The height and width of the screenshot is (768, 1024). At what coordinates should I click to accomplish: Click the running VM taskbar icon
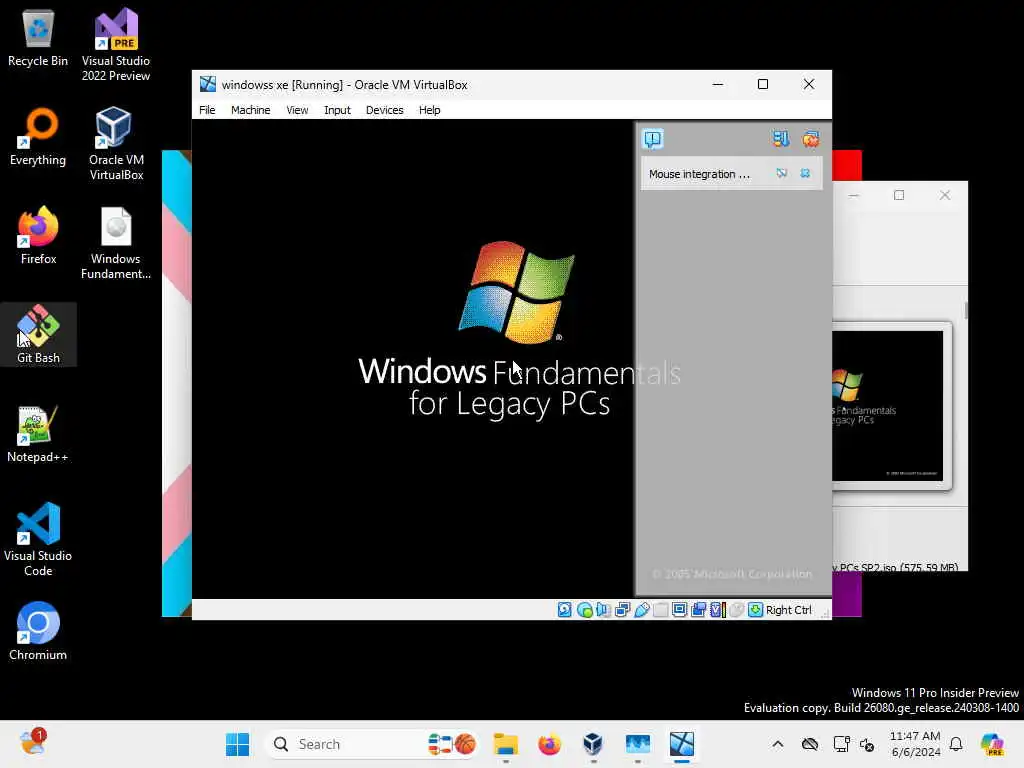(681, 744)
